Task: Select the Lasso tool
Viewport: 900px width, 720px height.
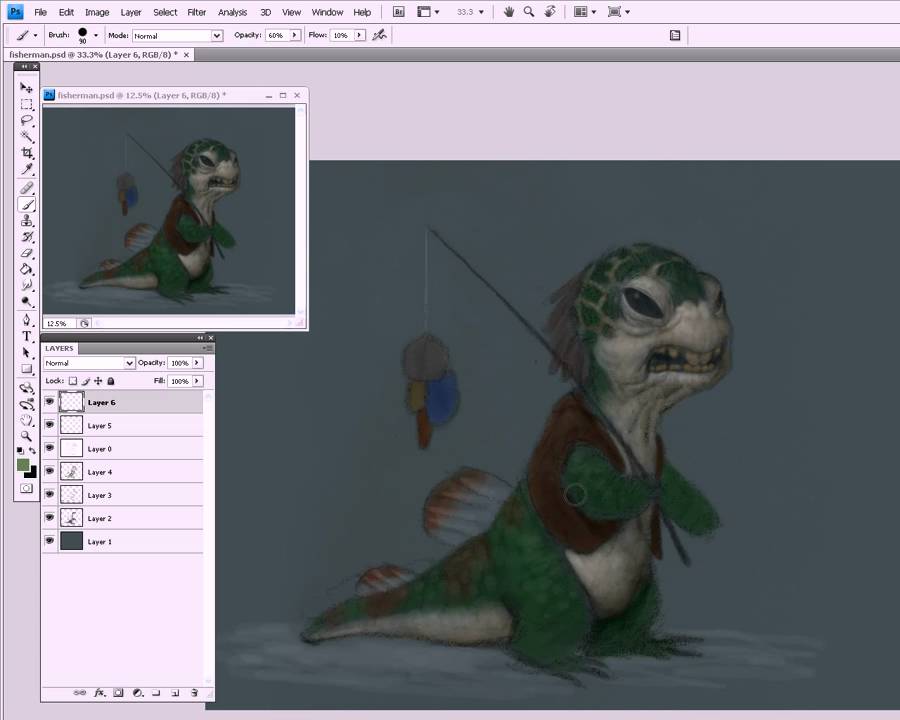Action: point(26,121)
